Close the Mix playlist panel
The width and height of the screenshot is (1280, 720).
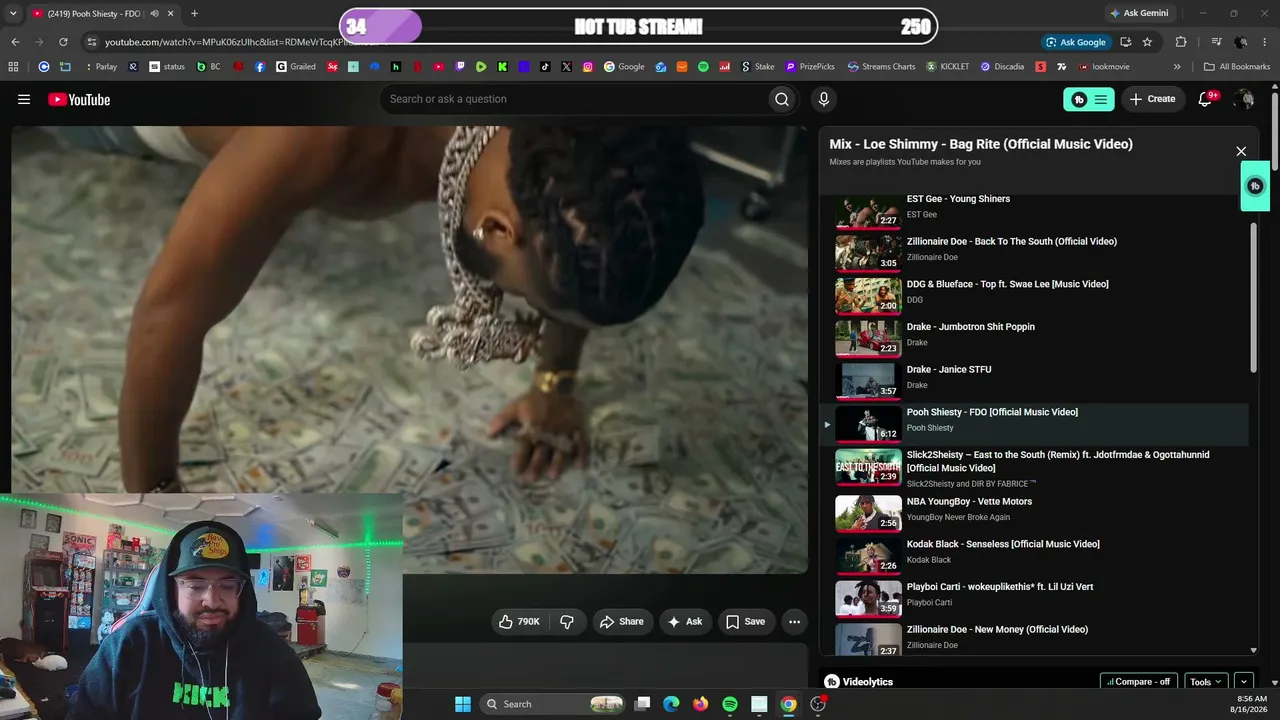pos(1241,151)
